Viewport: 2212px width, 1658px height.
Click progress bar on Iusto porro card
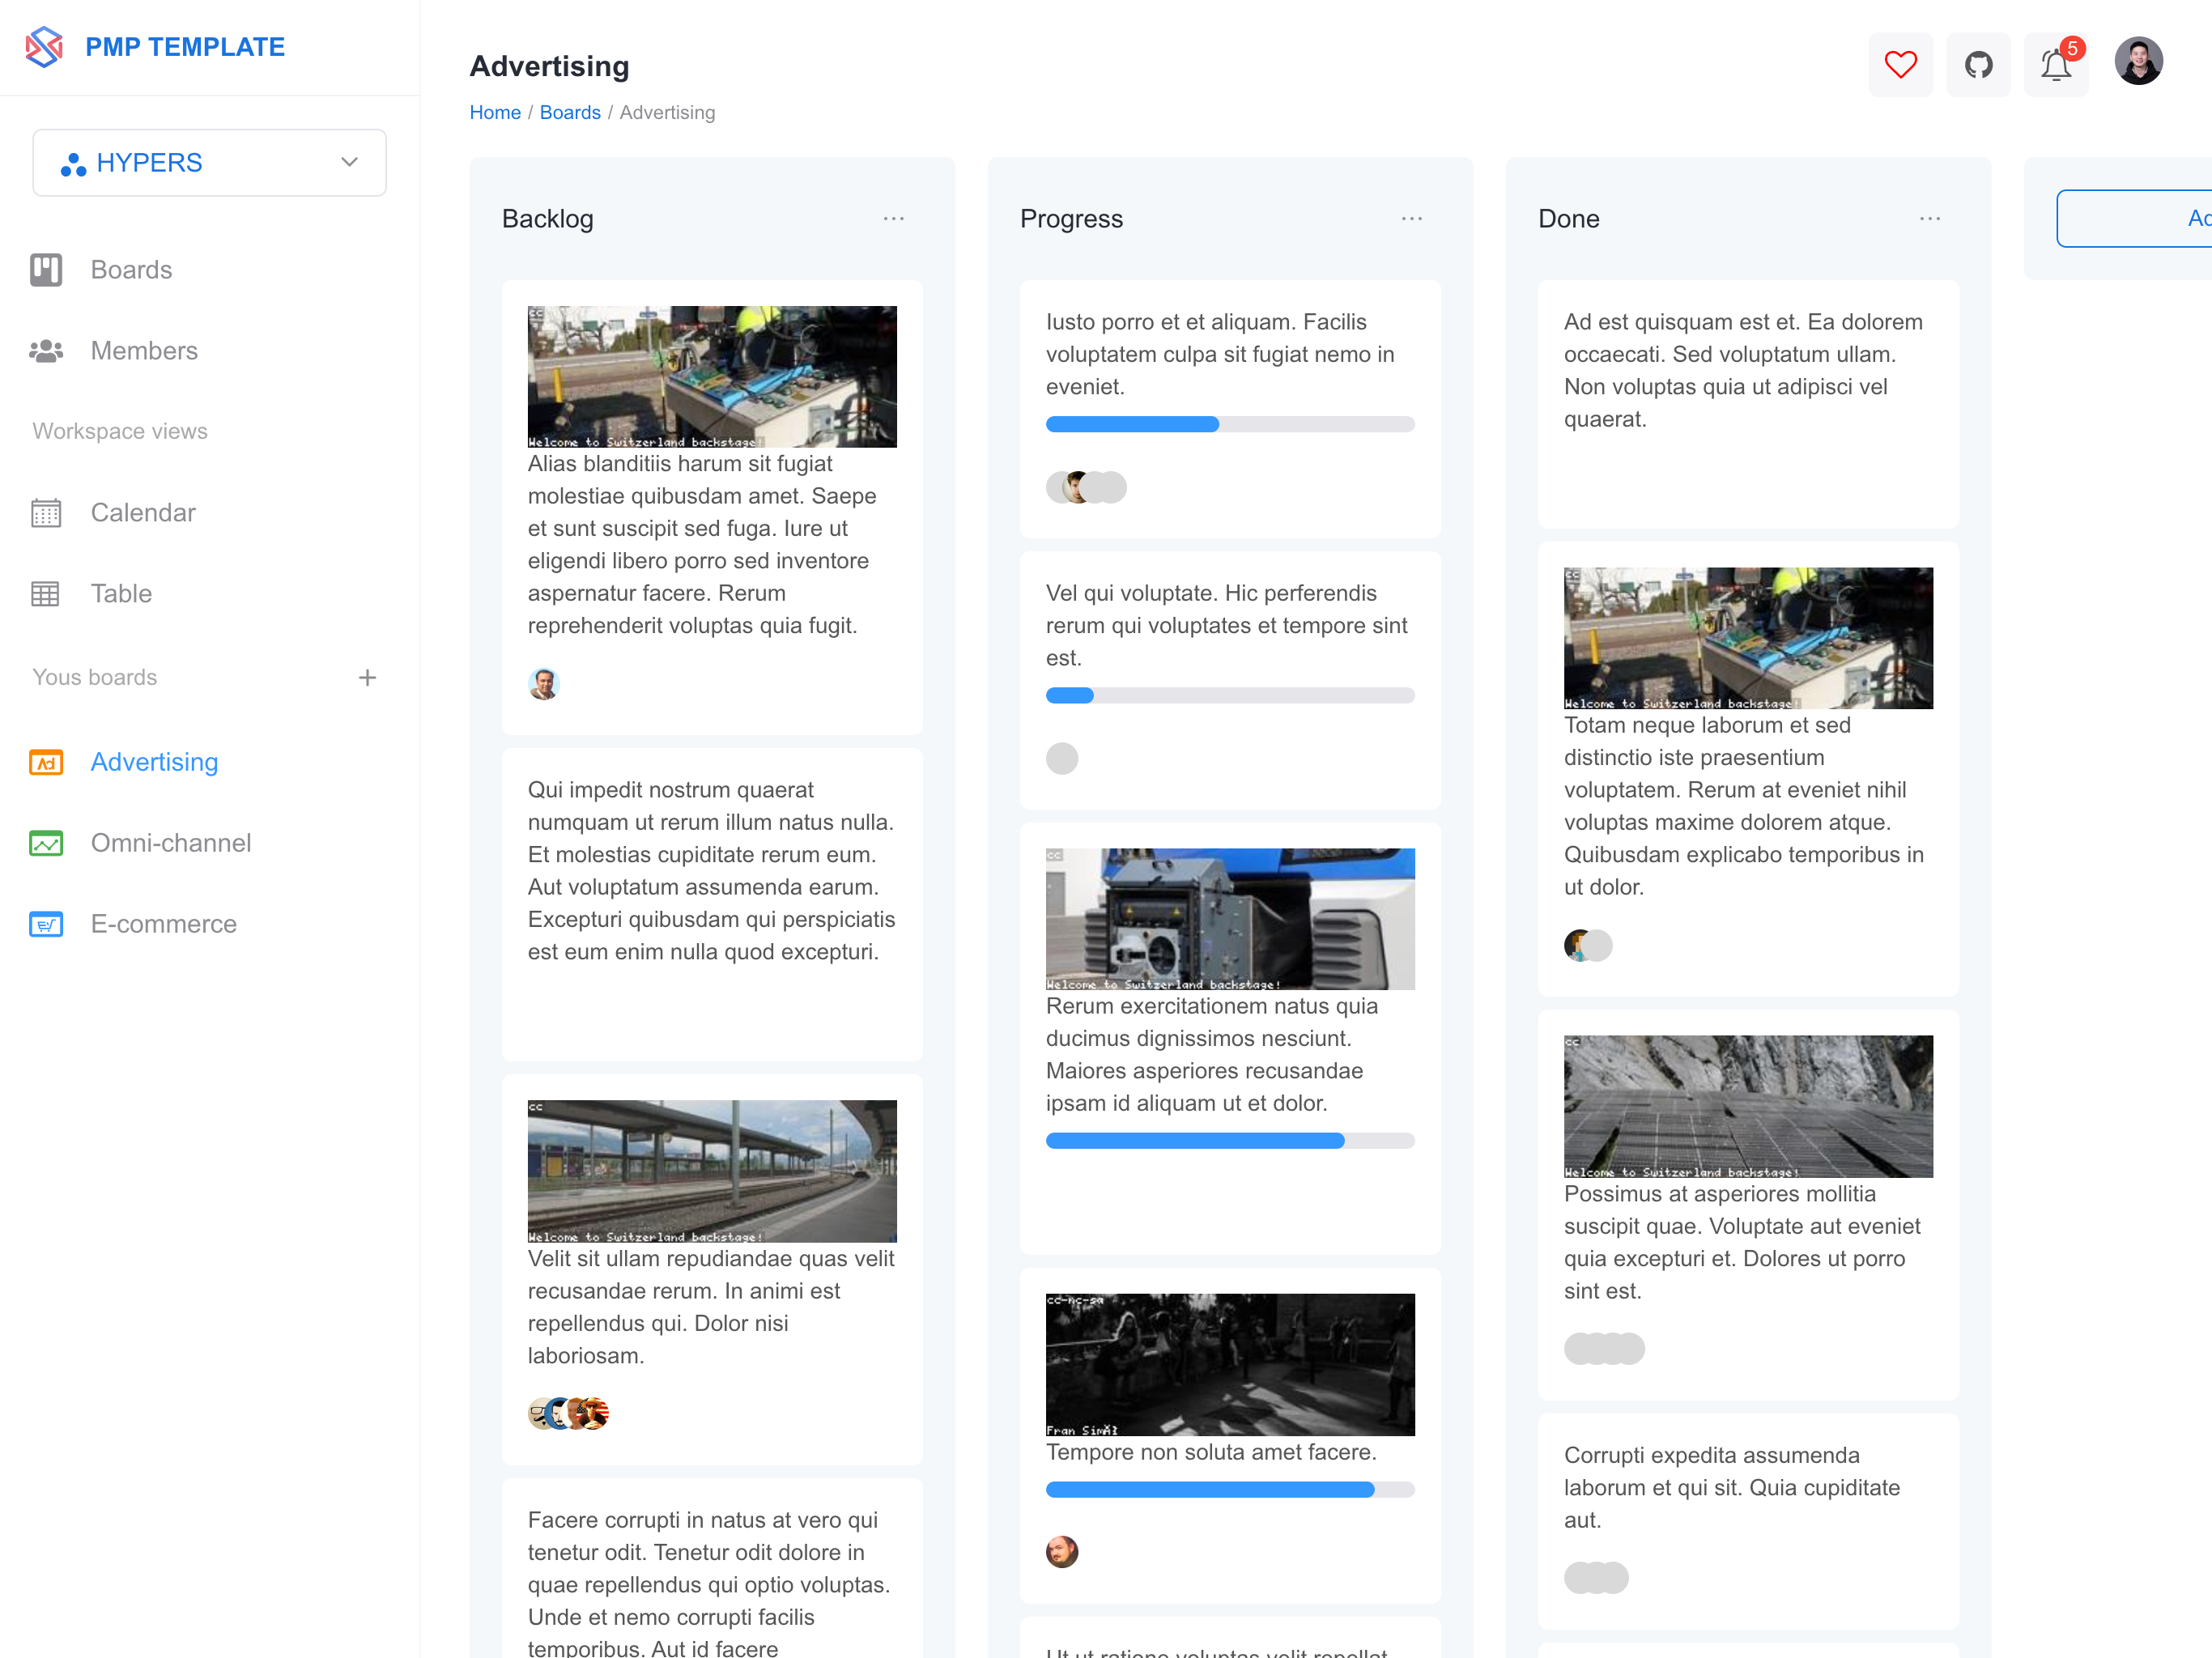(1229, 424)
